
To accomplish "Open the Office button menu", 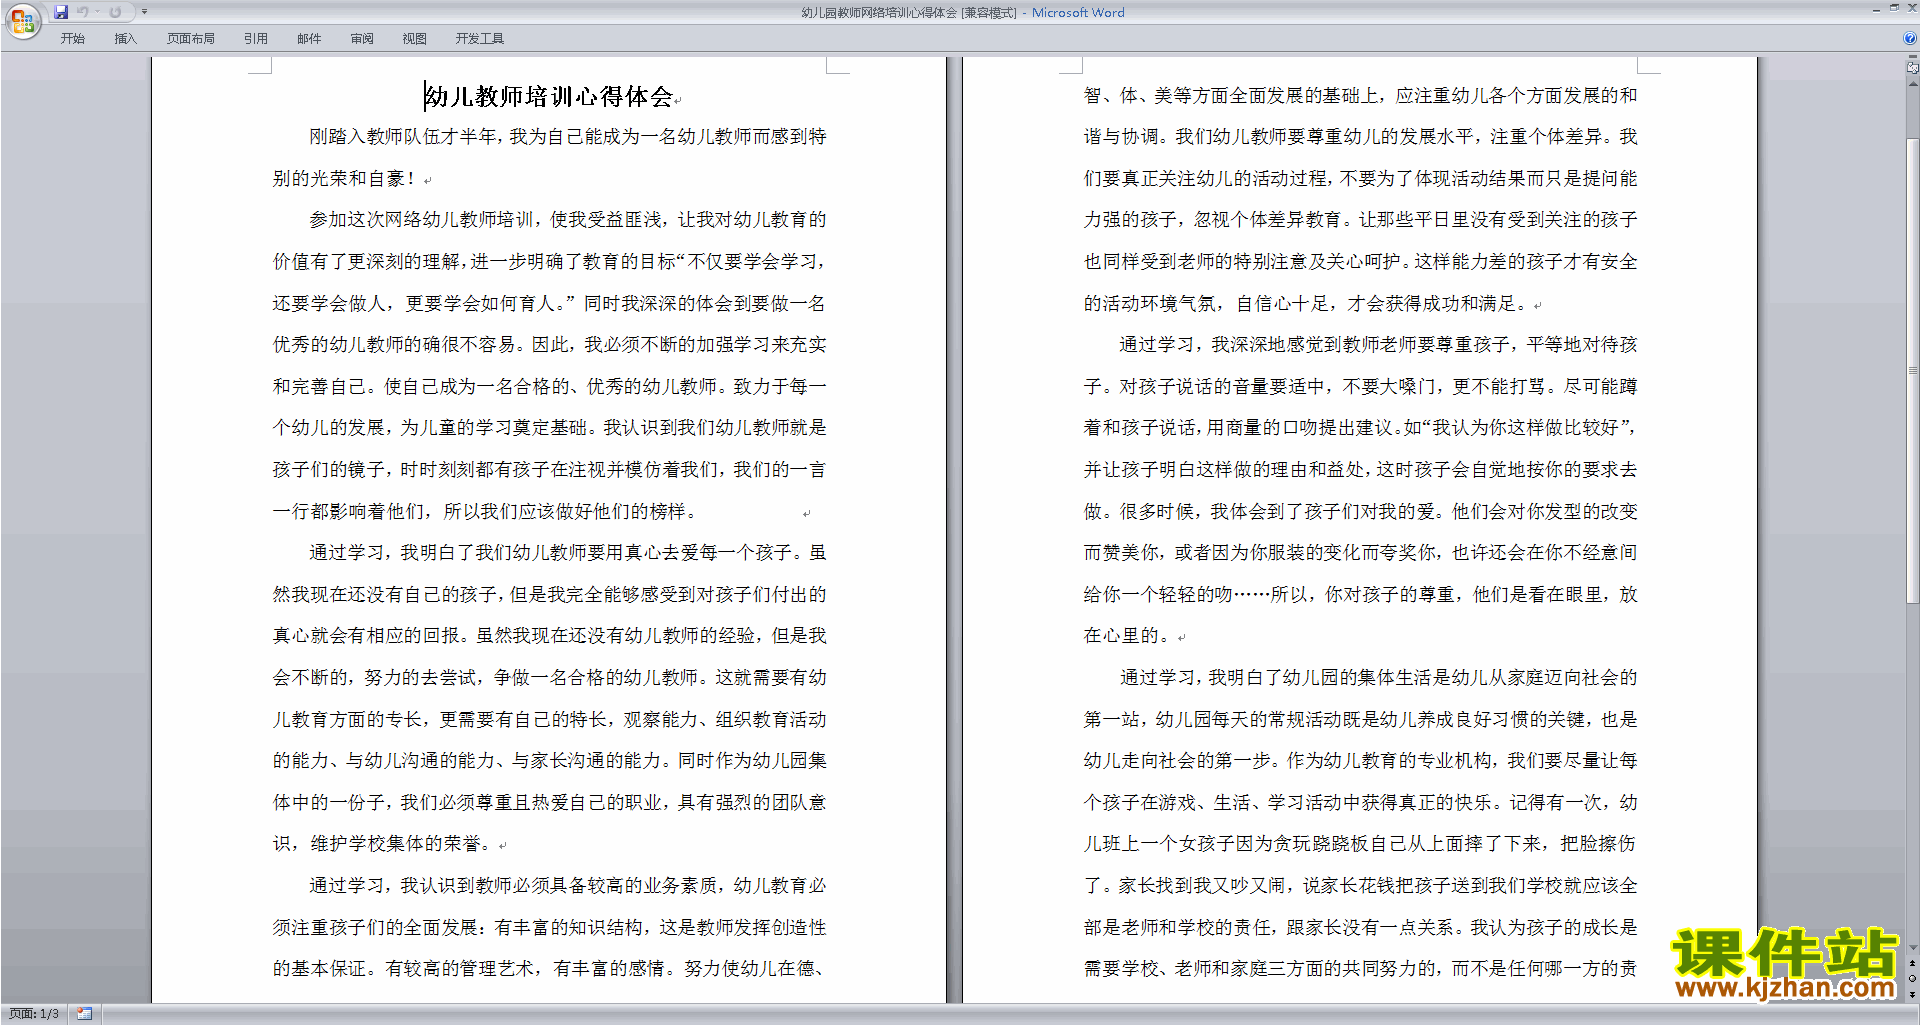I will coord(22,20).
